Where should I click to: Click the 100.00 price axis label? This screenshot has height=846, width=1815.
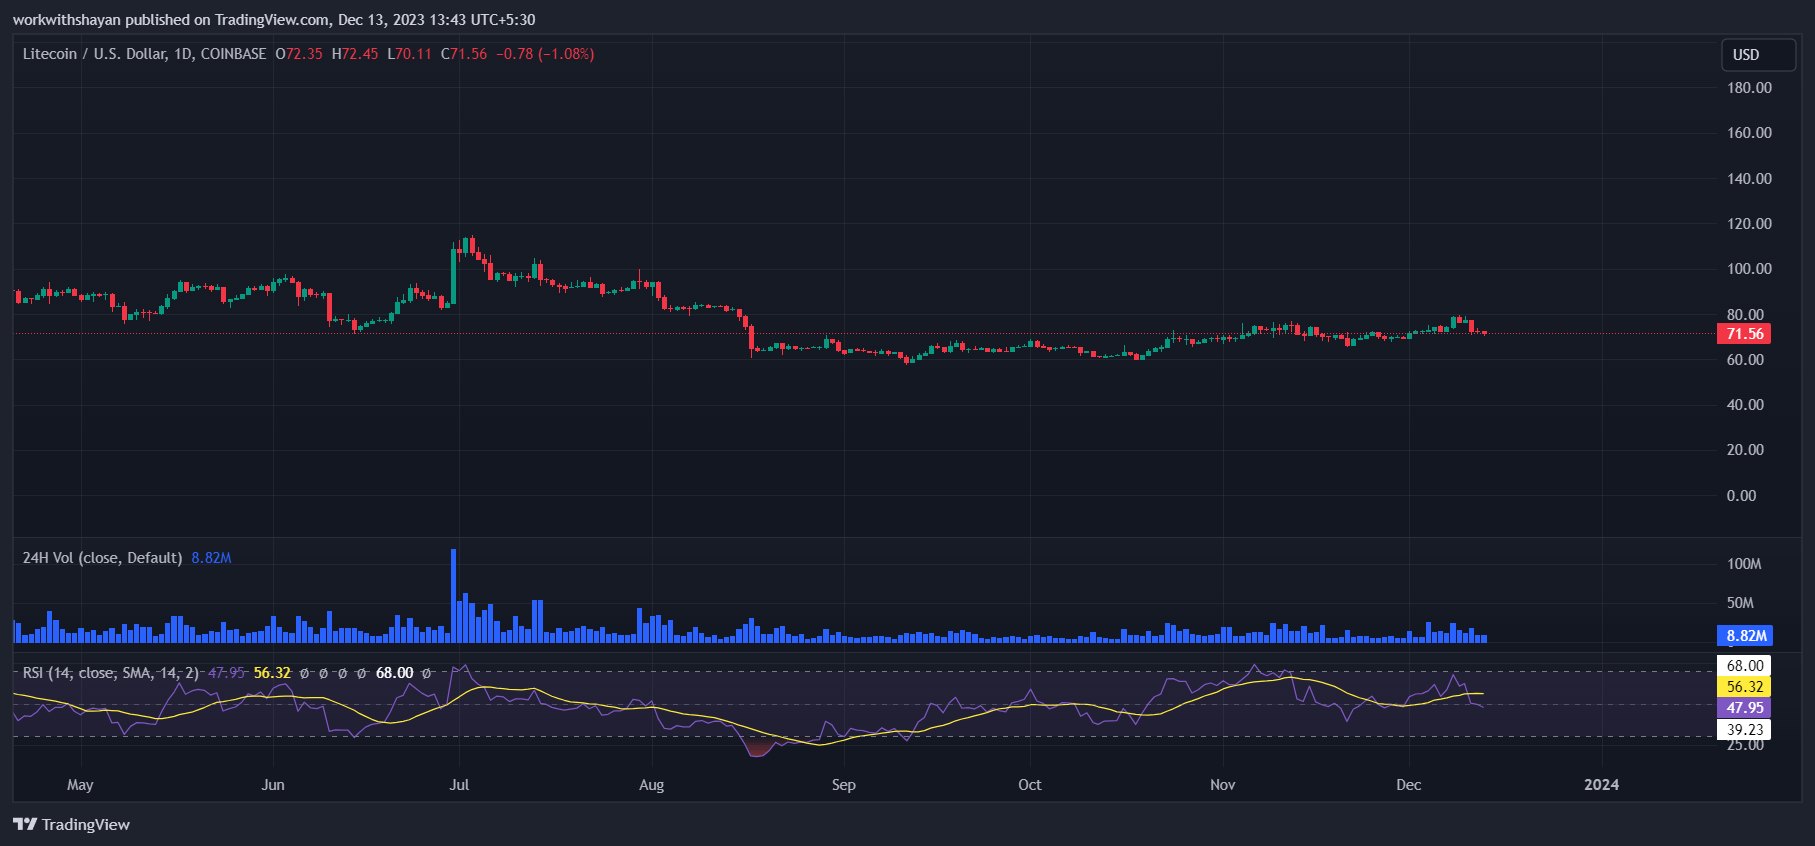tap(1749, 269)
